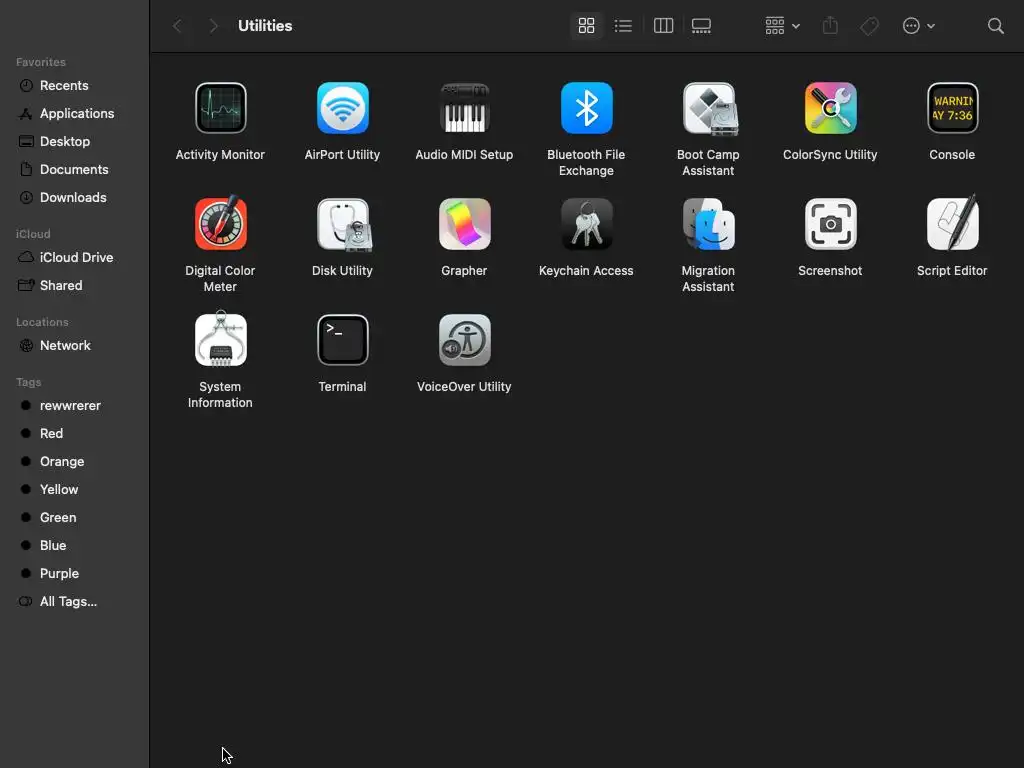Switch to icon view
This screenshot has height=768, width=1024.
586,26
